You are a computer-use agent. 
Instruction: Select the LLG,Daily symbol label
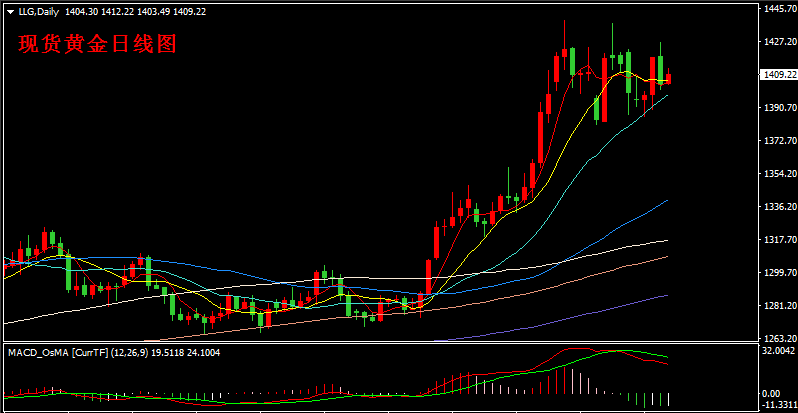[x=39, y=12]
